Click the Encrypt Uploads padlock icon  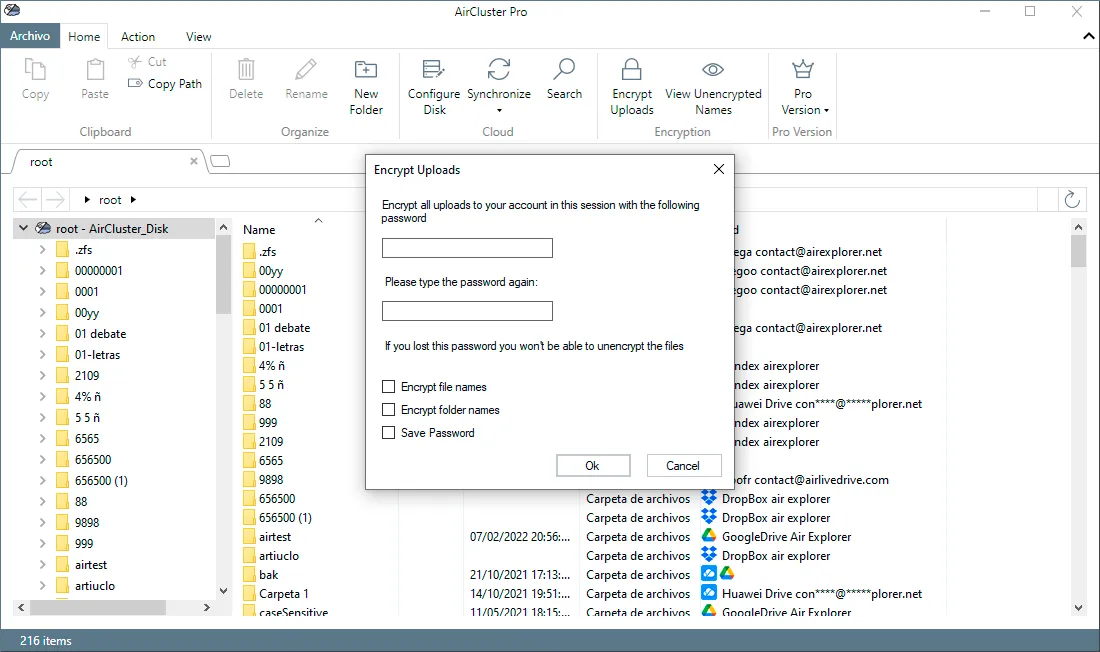click(631, 69)
